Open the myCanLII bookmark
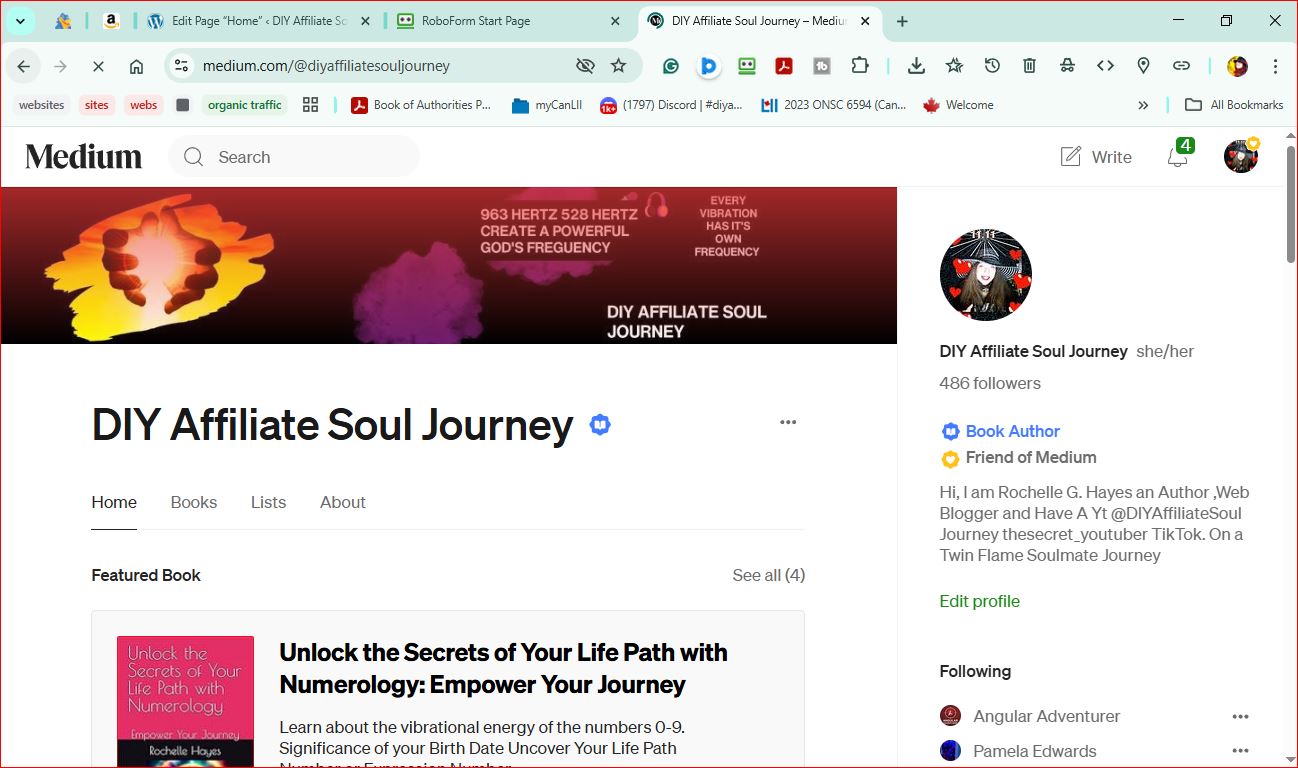The image size is (1298, 768). click(547, 105)
